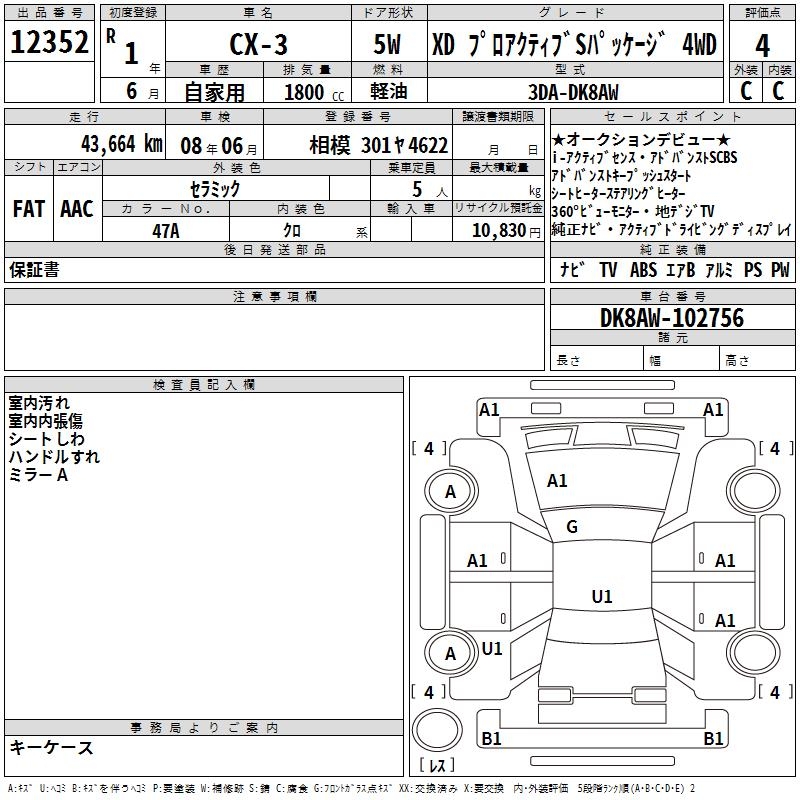This screenshot has width=800, height=800.
Task: Click the front right wheel circle
Action: 755,492
